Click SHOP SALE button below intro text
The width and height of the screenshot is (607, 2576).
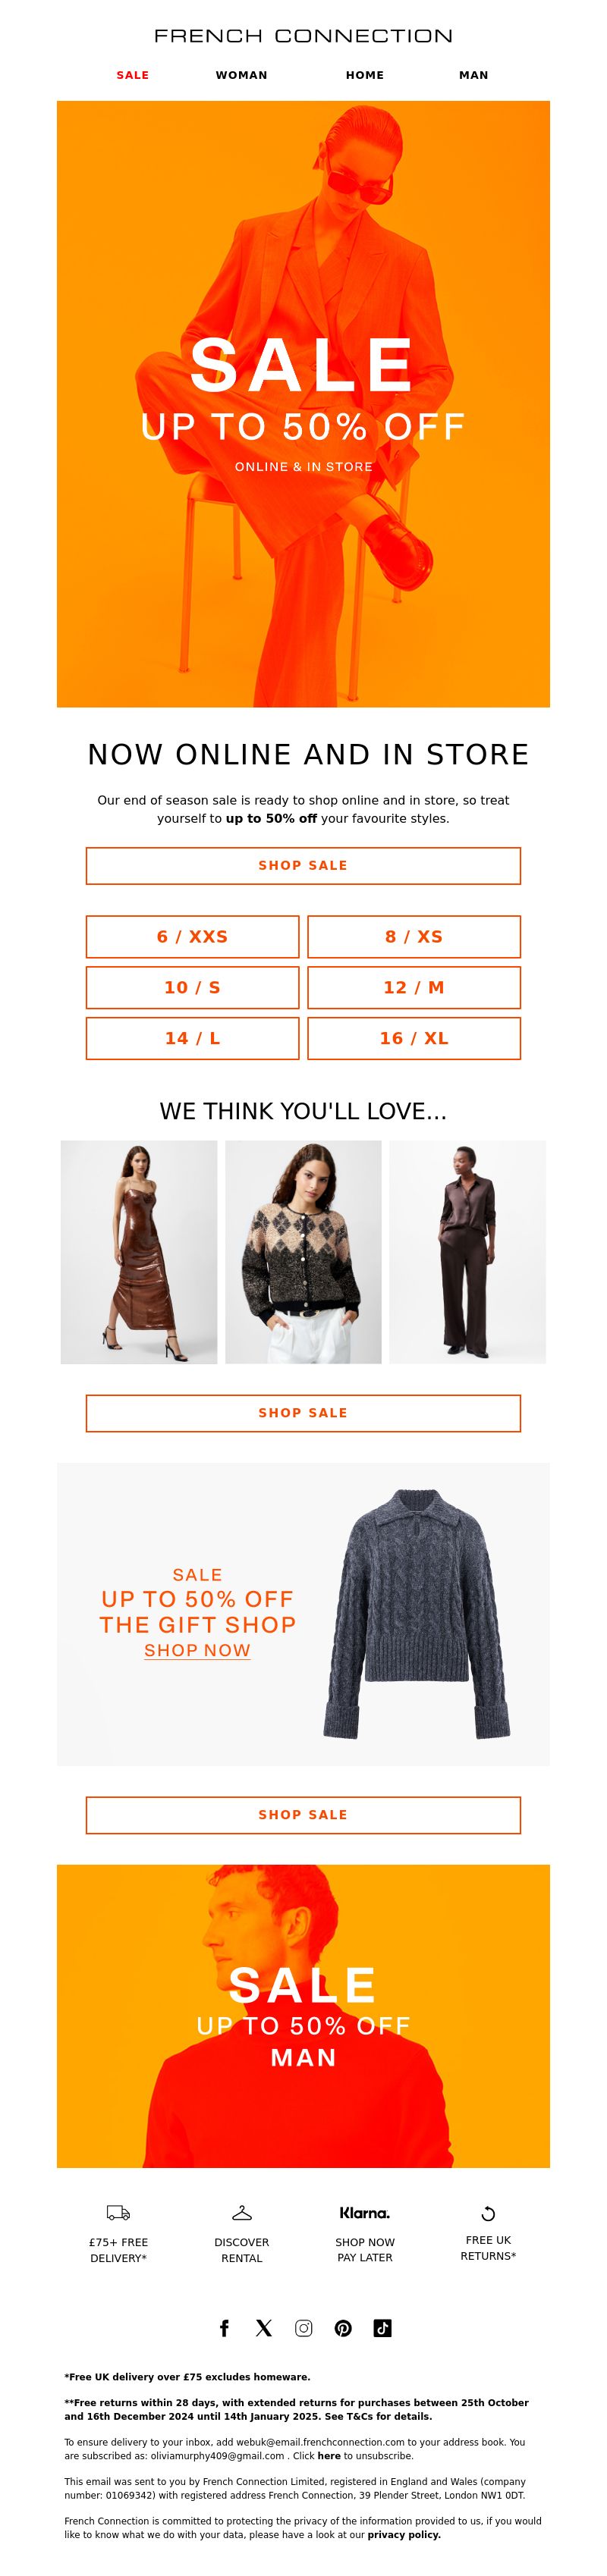pyautogui.click(x=303, y=865)
